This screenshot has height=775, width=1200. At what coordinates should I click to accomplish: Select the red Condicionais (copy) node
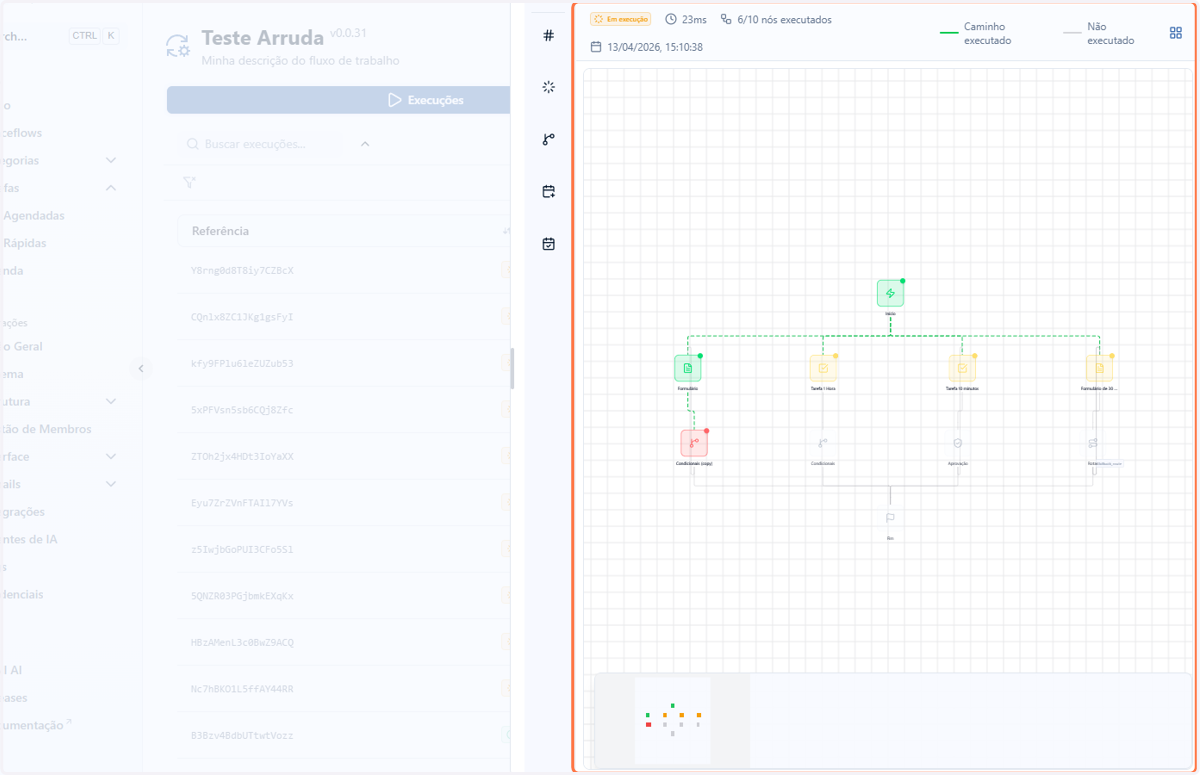pyautogui.click(x=694, y=443)
